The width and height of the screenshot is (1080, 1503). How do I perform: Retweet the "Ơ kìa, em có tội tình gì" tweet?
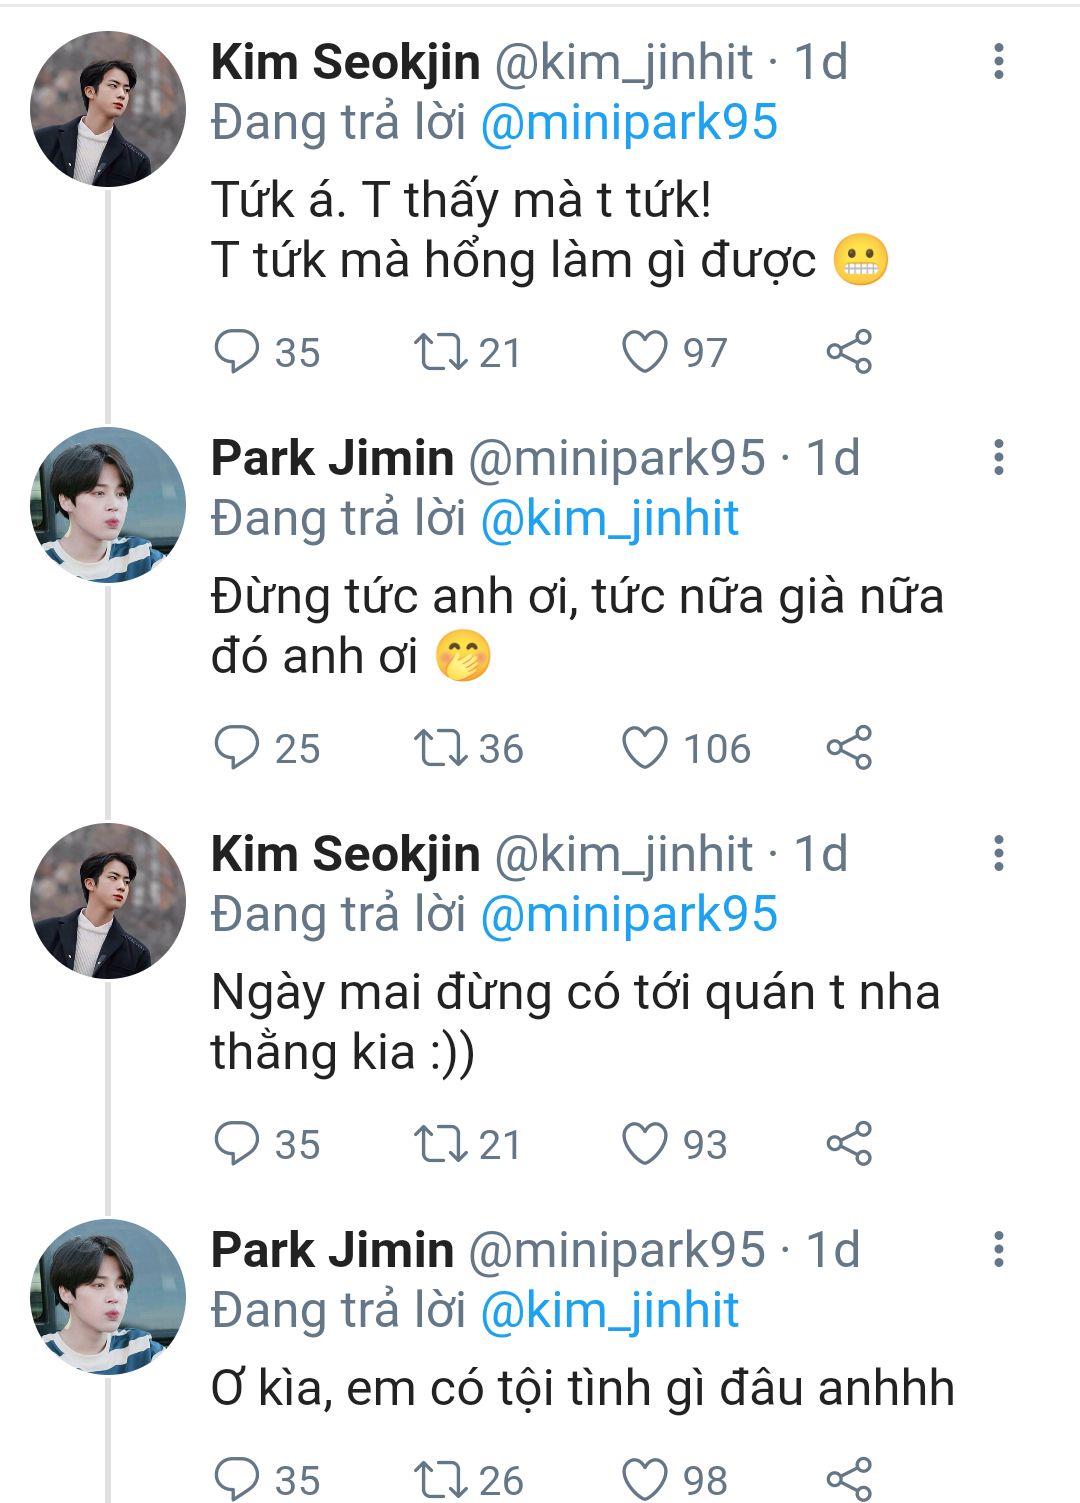point(440,1480)
